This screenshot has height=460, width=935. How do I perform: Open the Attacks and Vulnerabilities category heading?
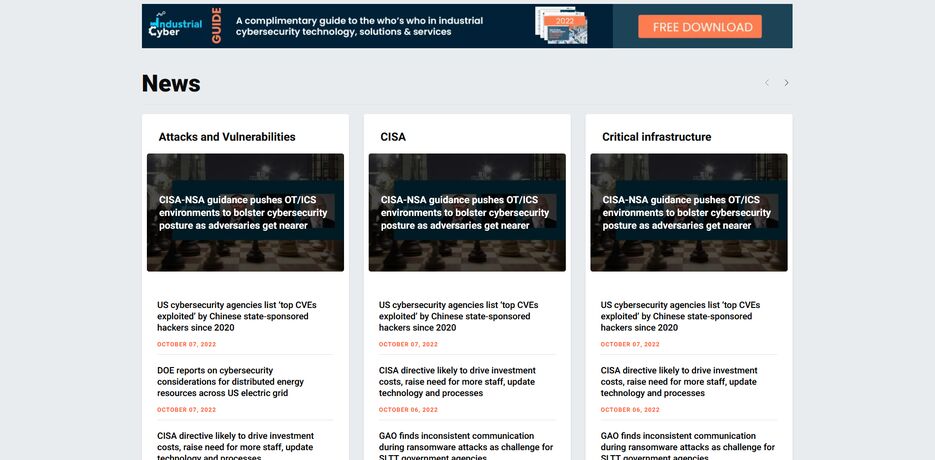point(227,137)
